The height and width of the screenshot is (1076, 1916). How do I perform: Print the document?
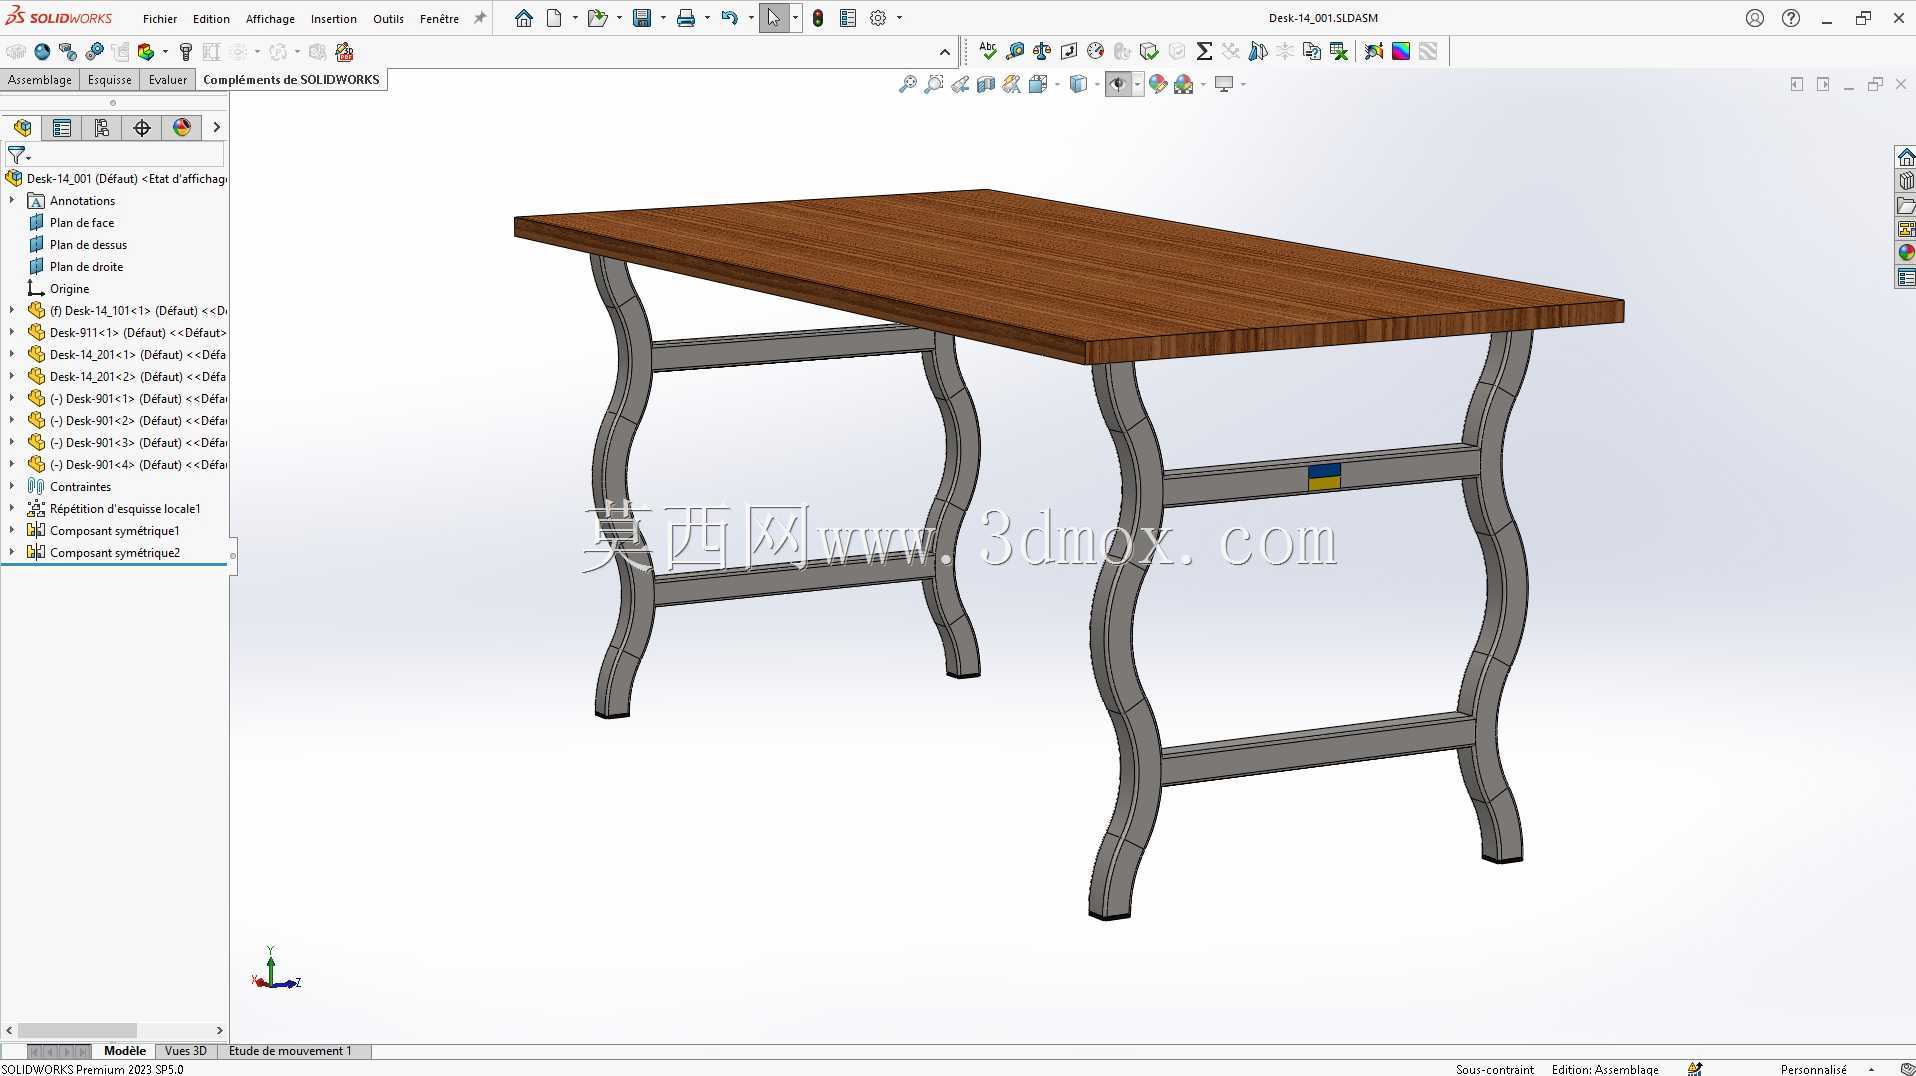pos(686,18)
